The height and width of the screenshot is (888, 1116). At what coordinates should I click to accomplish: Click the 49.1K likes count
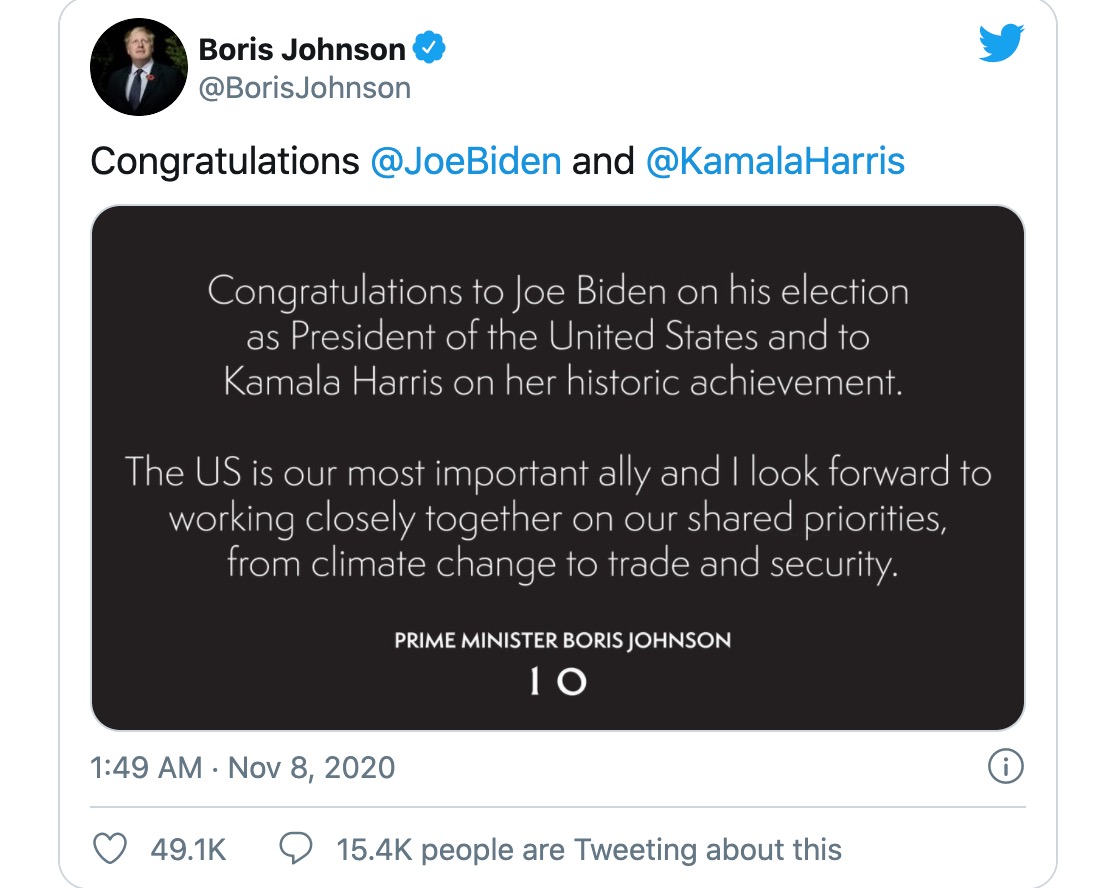tap(188, 850)
